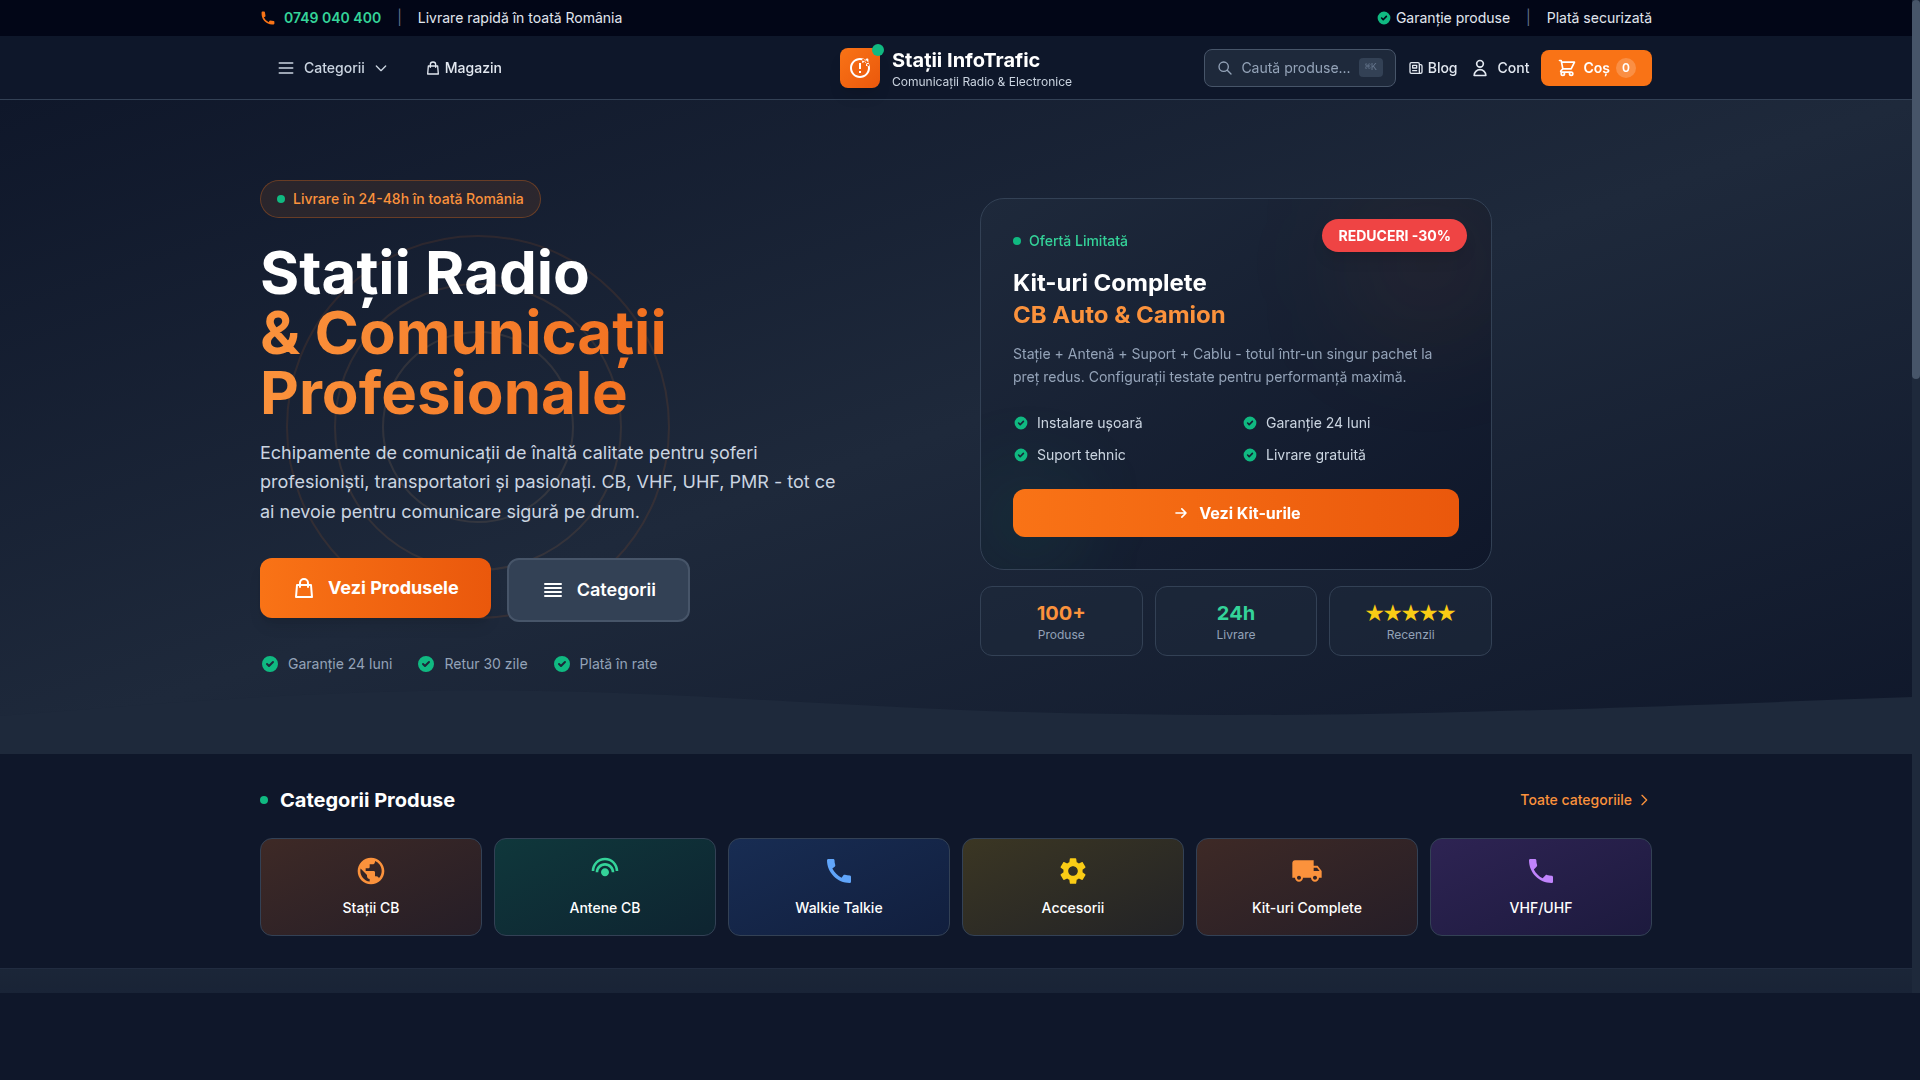
Task: Select the Stații CB category globe icon
Action: click(x=370, y=869)
